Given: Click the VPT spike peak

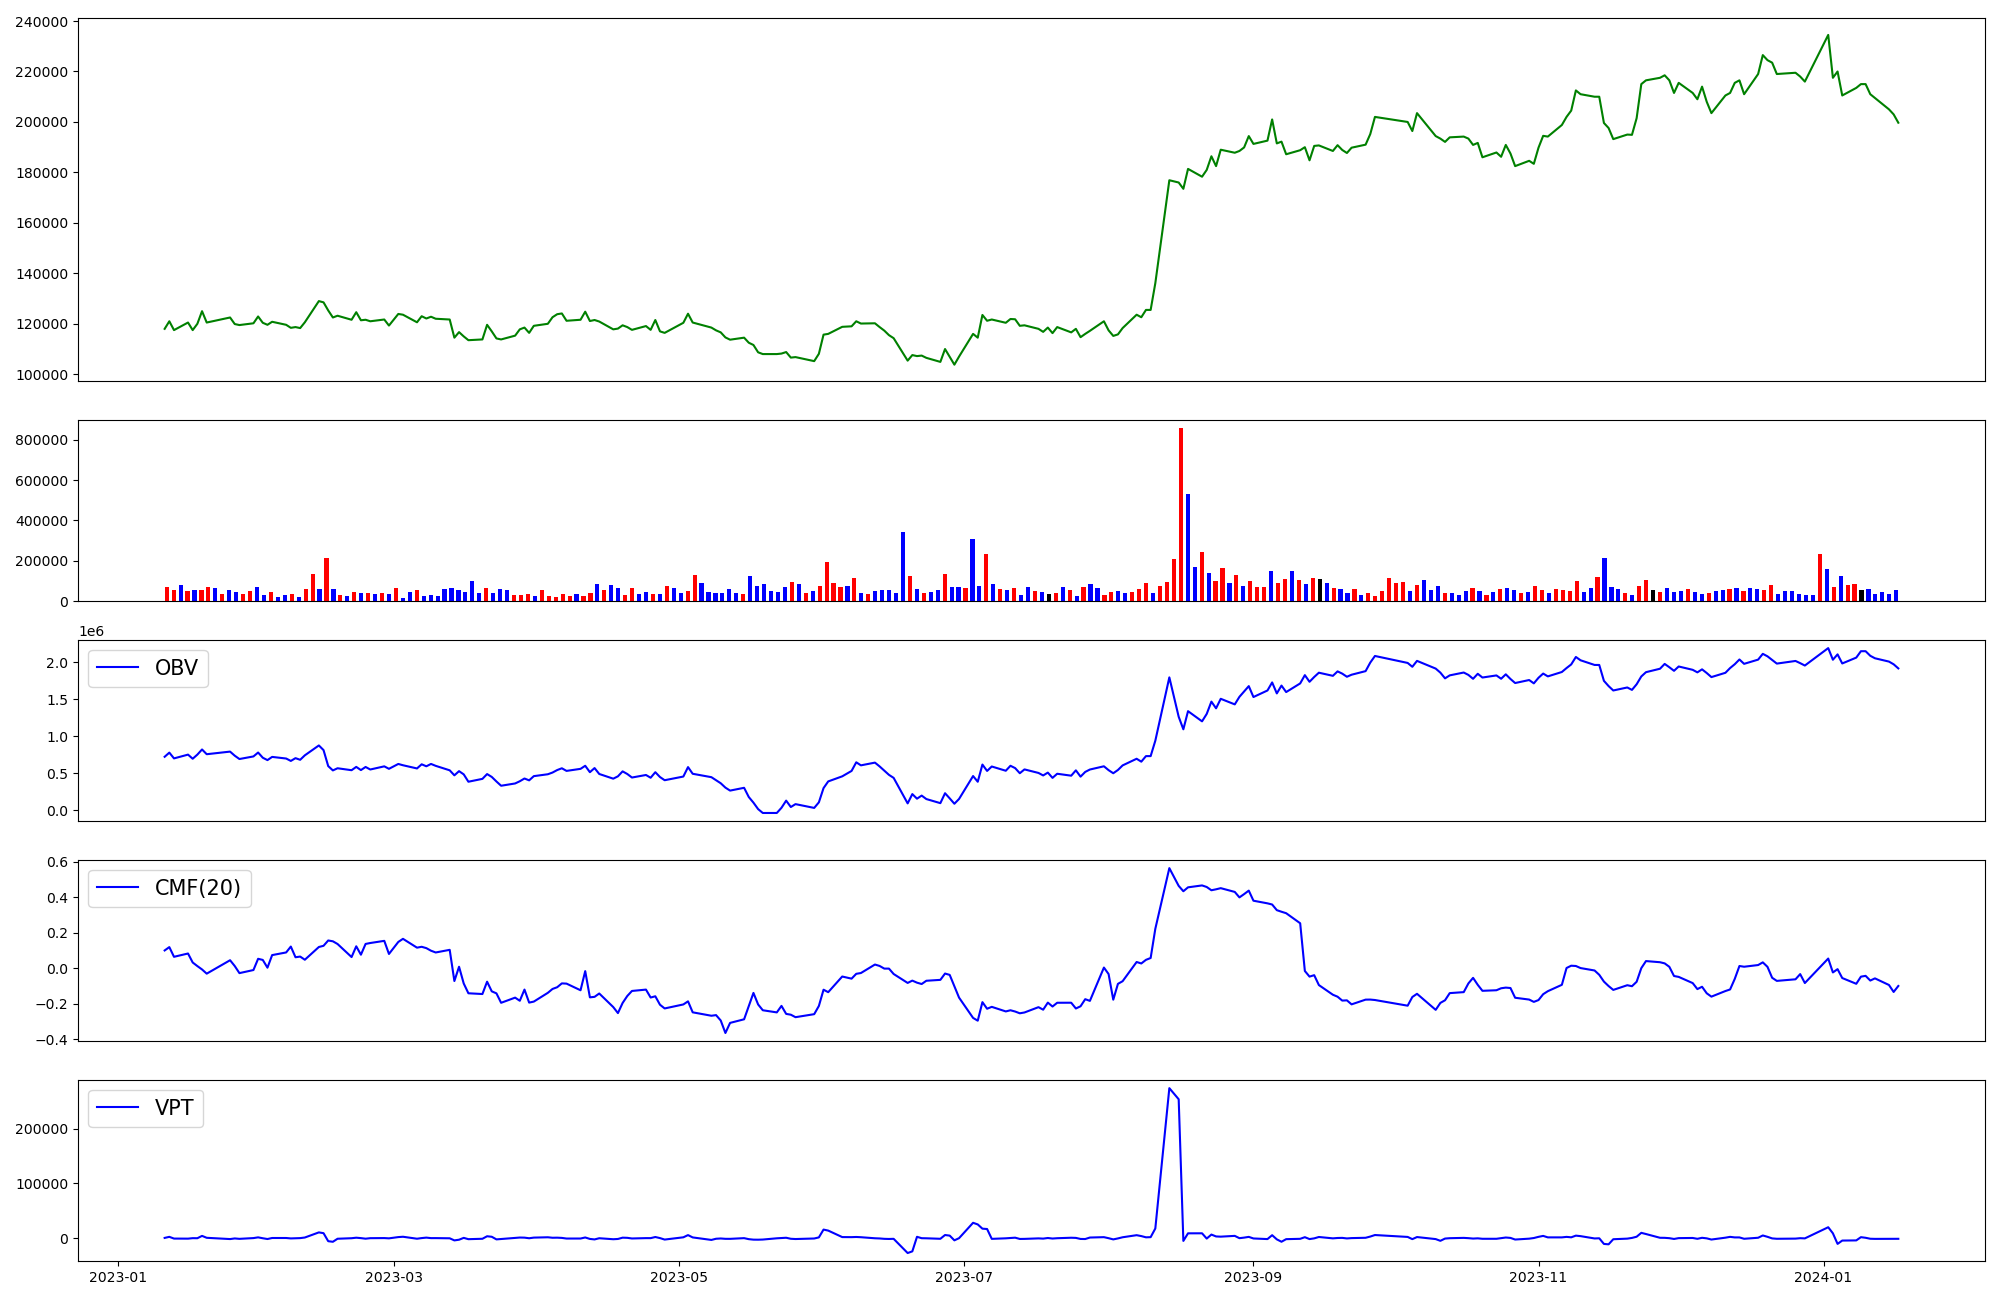Looking at the screenshot, I should (x=1169, y=1089).
